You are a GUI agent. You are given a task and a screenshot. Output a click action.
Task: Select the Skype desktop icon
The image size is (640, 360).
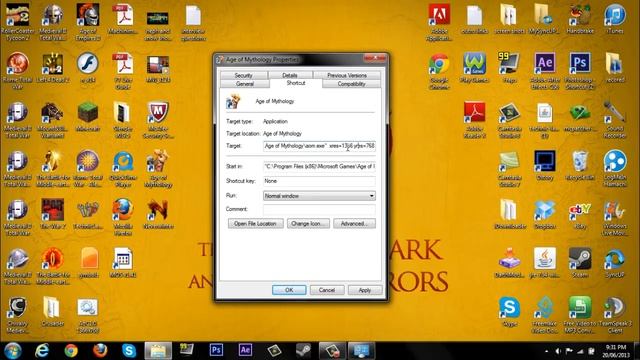coord(509,311)
